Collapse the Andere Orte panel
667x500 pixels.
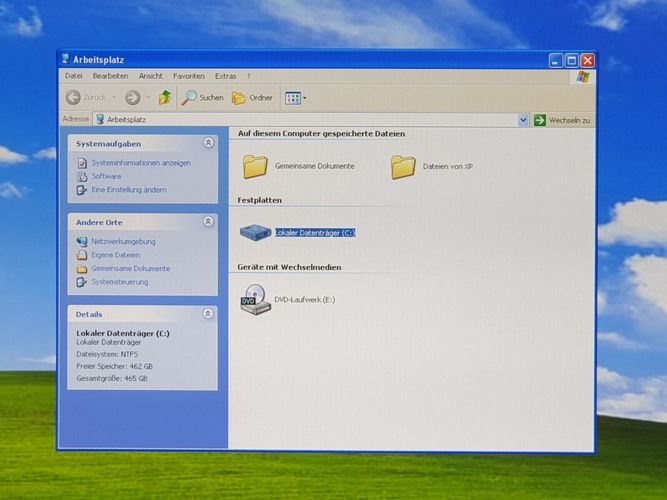pyautogui.click(x=208, y=221)
